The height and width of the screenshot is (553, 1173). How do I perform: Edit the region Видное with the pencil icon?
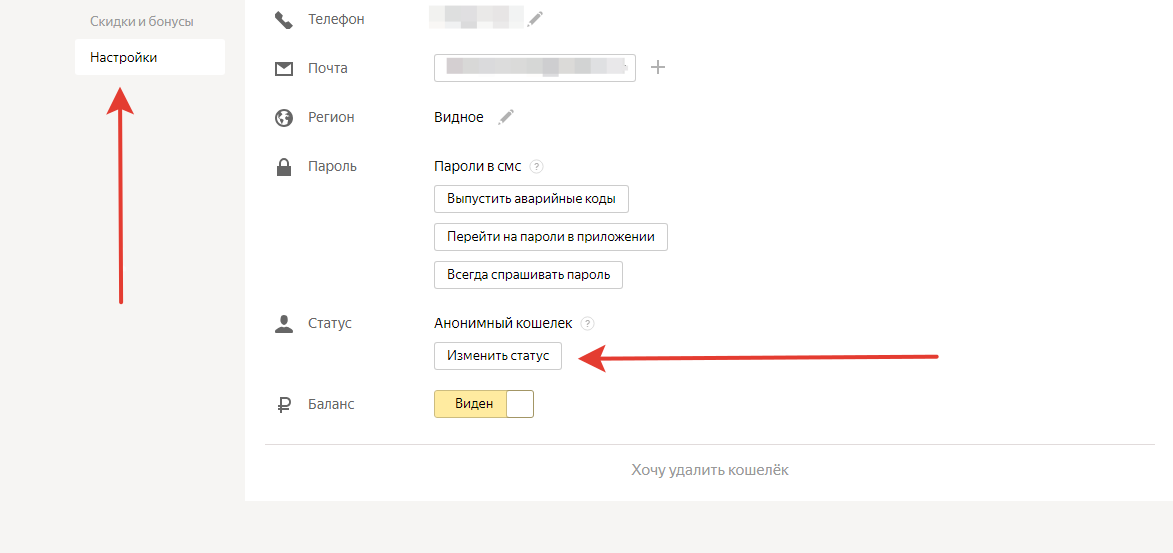click(x=506, y=117)
